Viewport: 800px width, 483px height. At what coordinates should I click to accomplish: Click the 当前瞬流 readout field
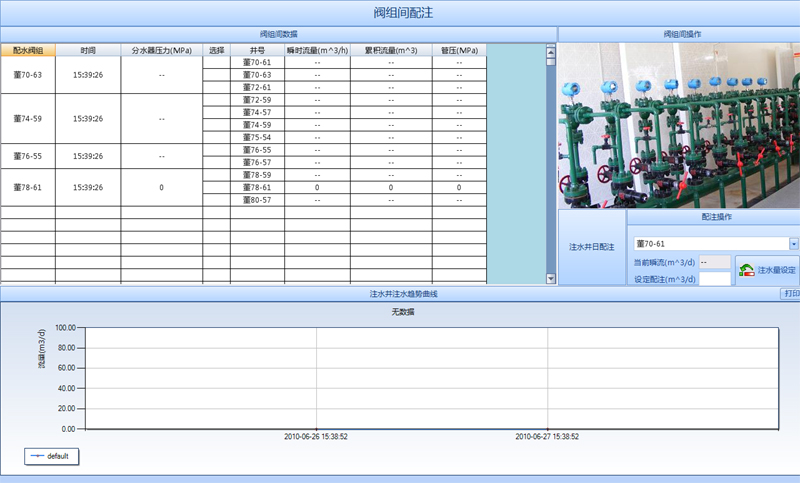pyautogui.click(x=714, y=262)
